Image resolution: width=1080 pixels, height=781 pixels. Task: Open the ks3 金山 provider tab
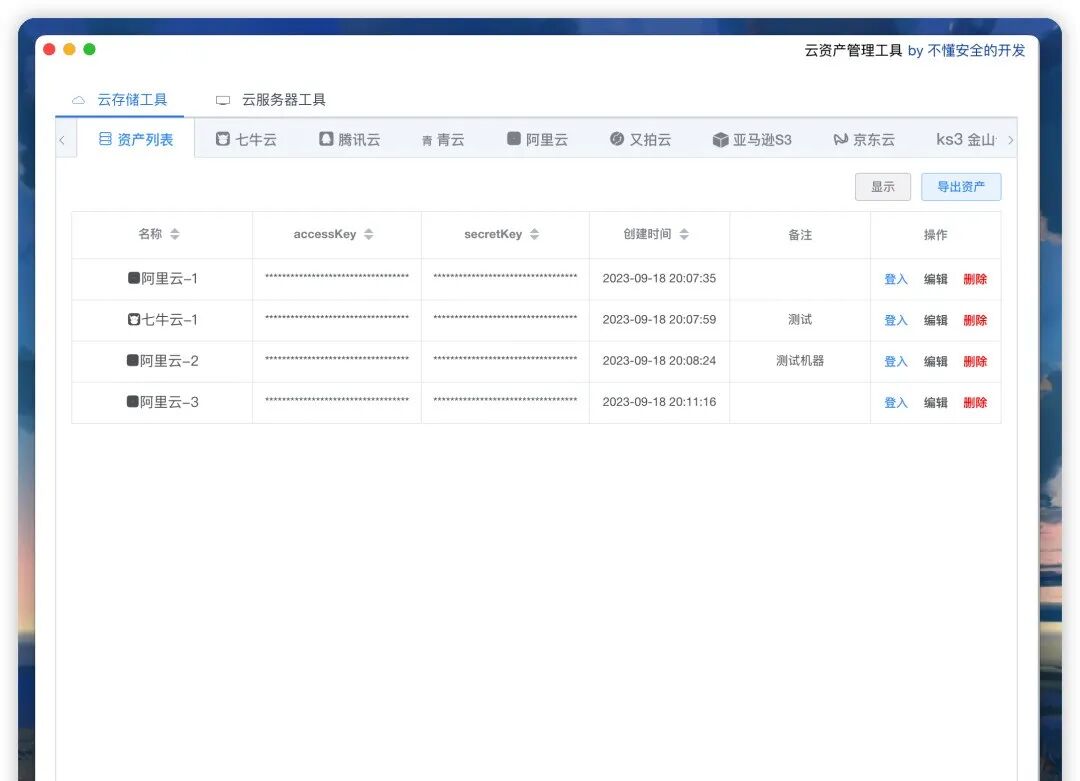[966, 139]
